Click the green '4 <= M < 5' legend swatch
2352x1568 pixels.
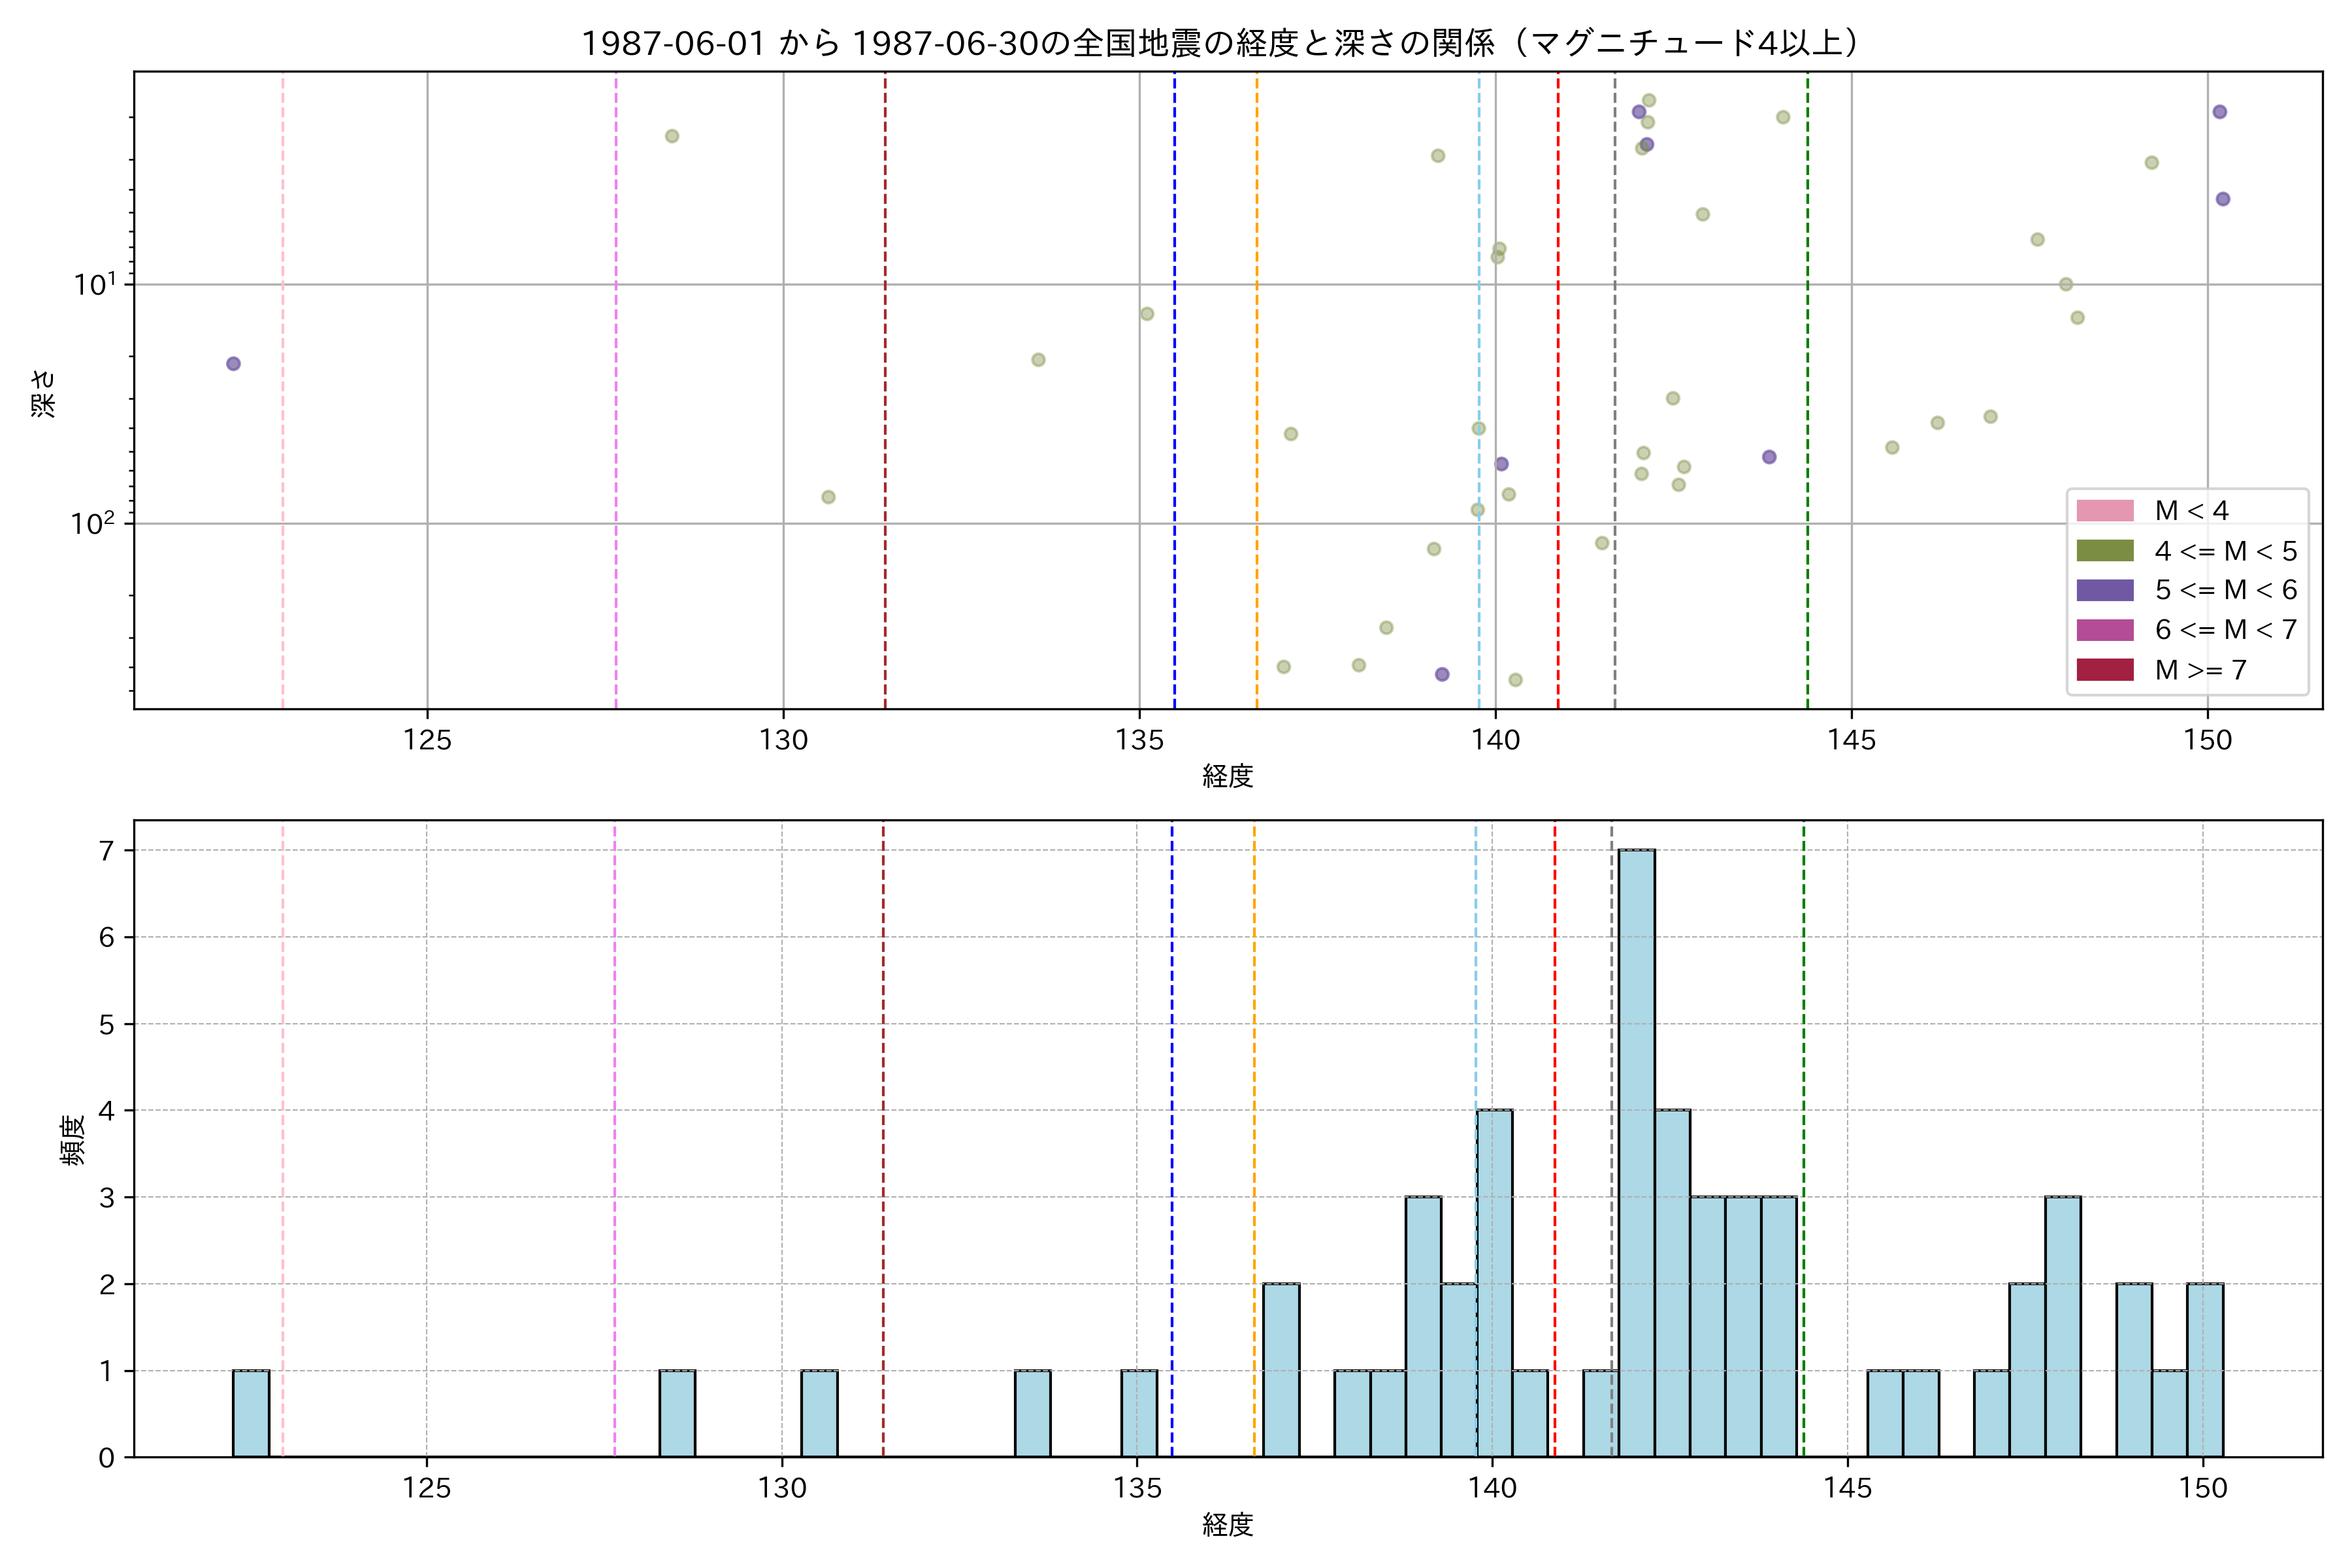[x=2104, y=551]
